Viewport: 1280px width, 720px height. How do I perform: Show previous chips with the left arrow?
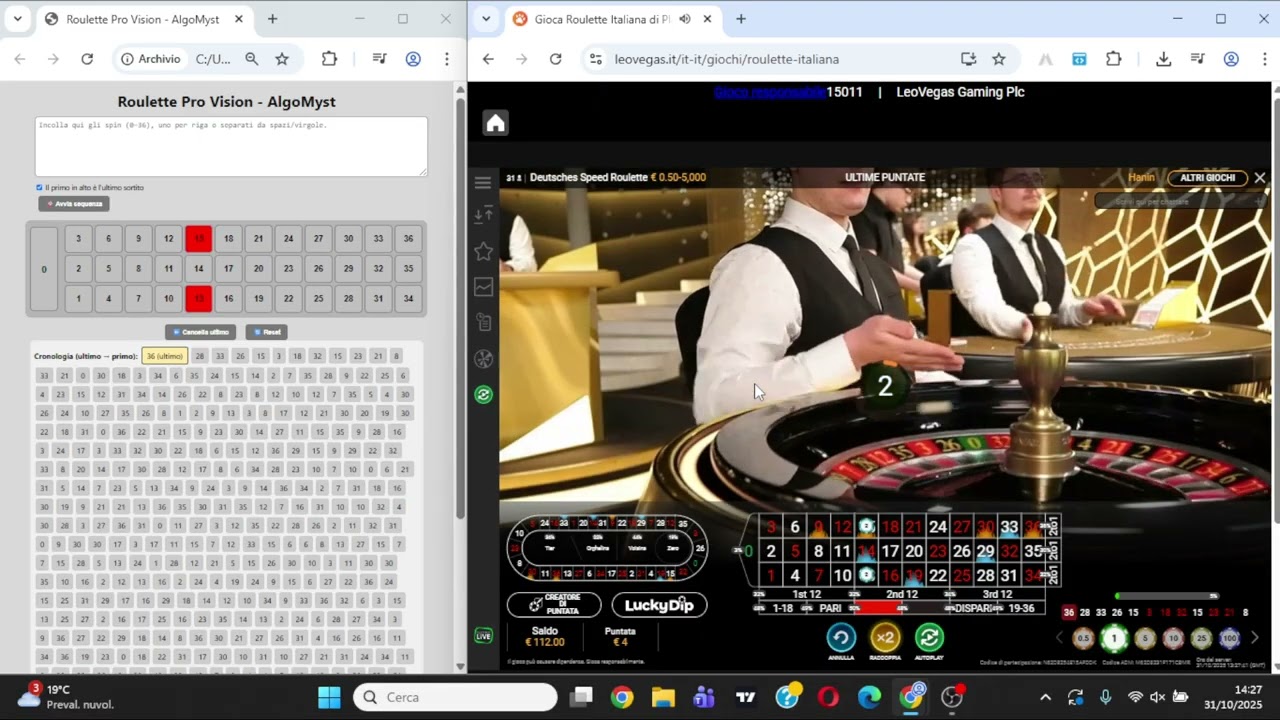click(1060, 638)
